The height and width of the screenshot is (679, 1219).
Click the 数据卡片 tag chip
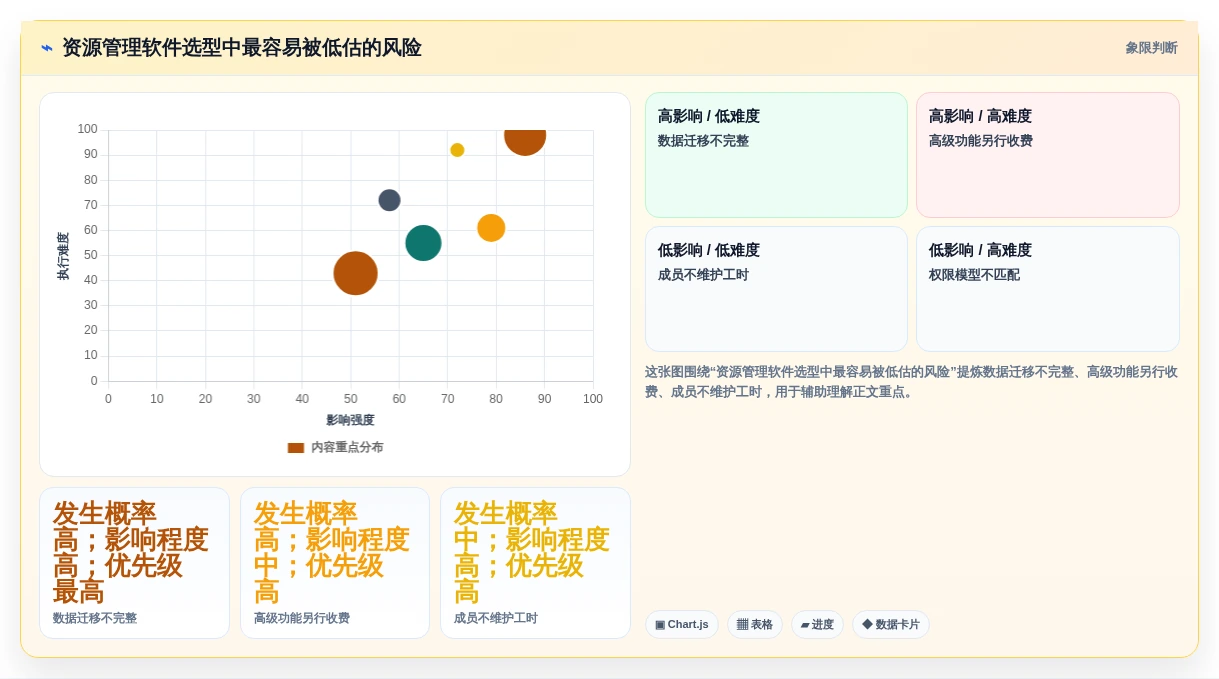click(x=890, y=624)
